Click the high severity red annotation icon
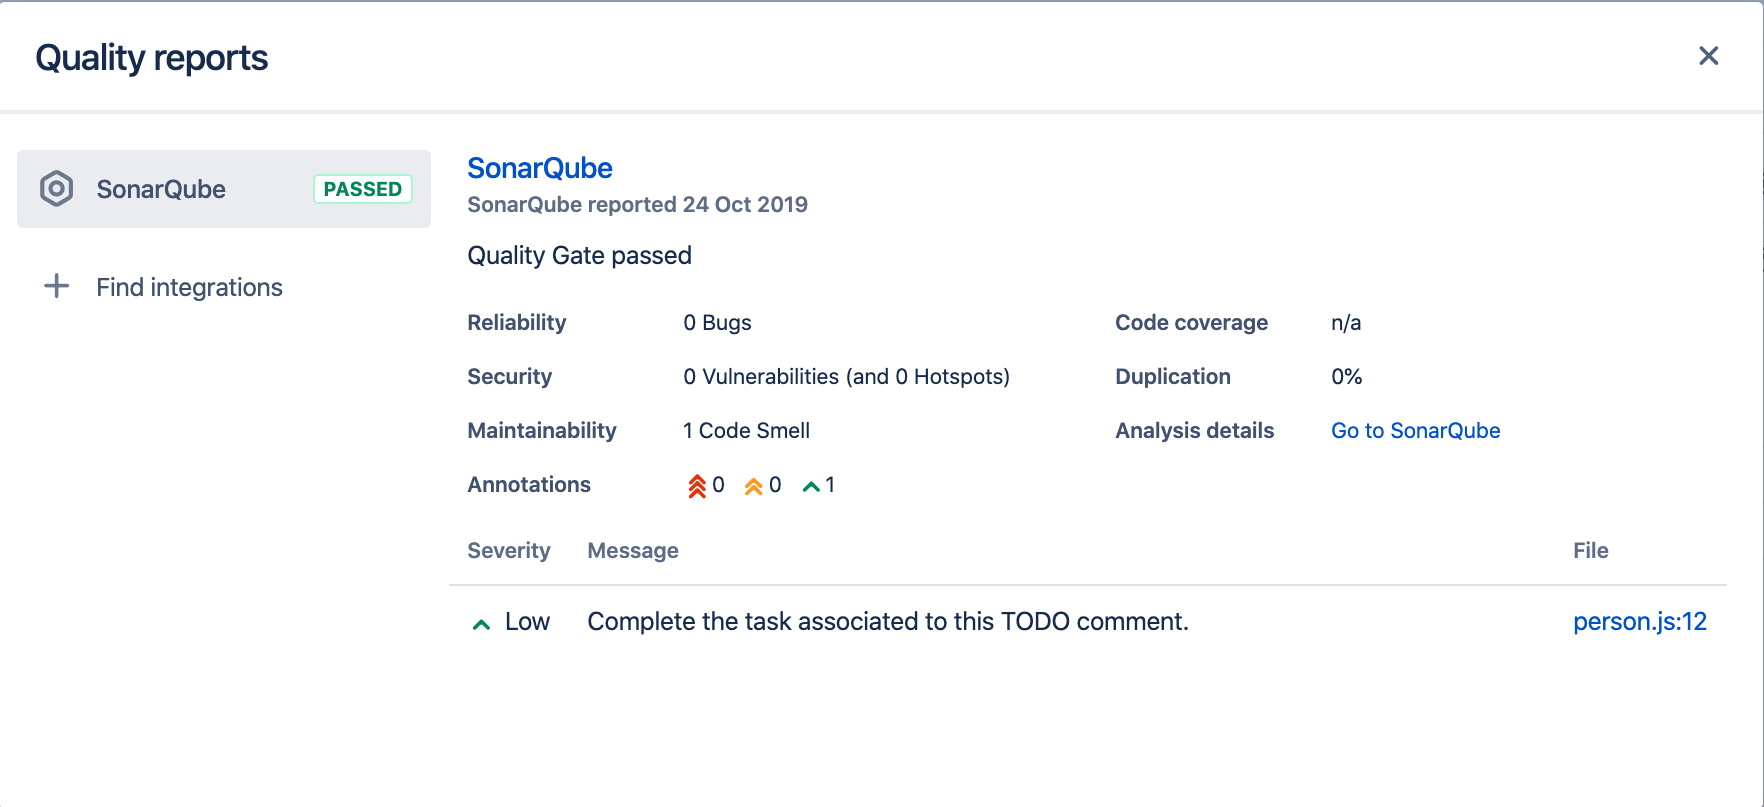Screen dimensions: 1764x807 697,486
